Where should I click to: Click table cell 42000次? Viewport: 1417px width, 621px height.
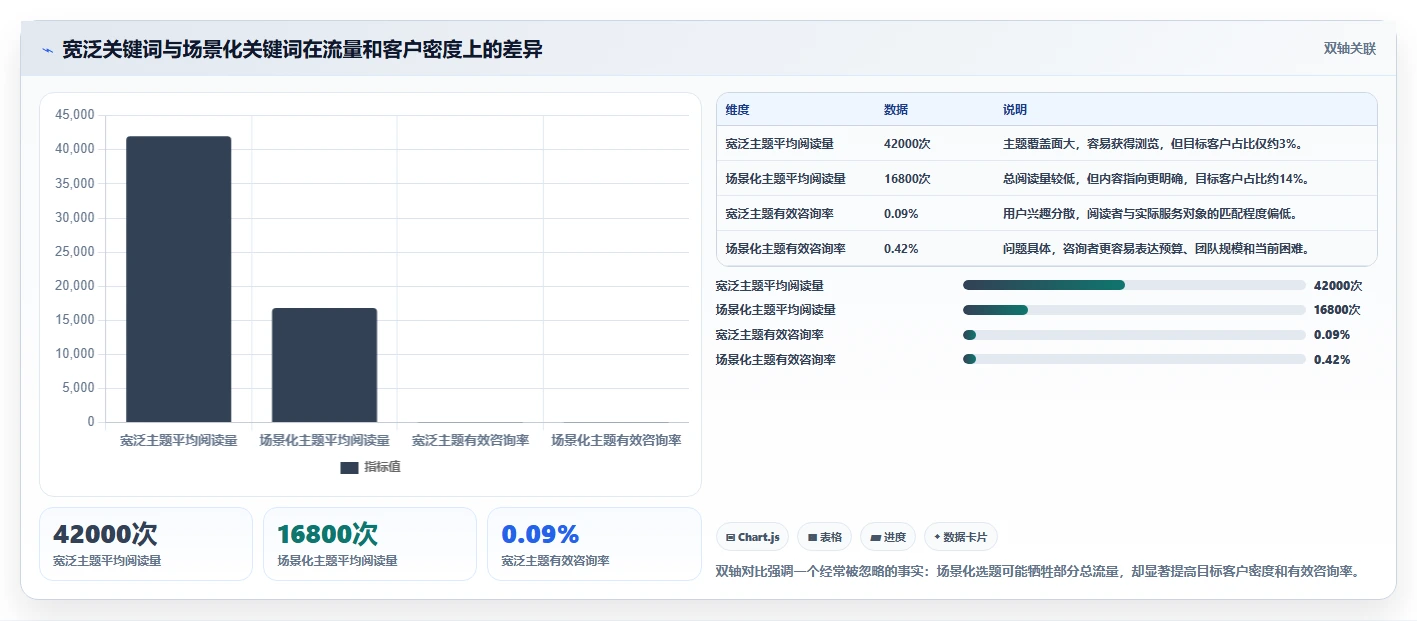(x=907, y=144)
